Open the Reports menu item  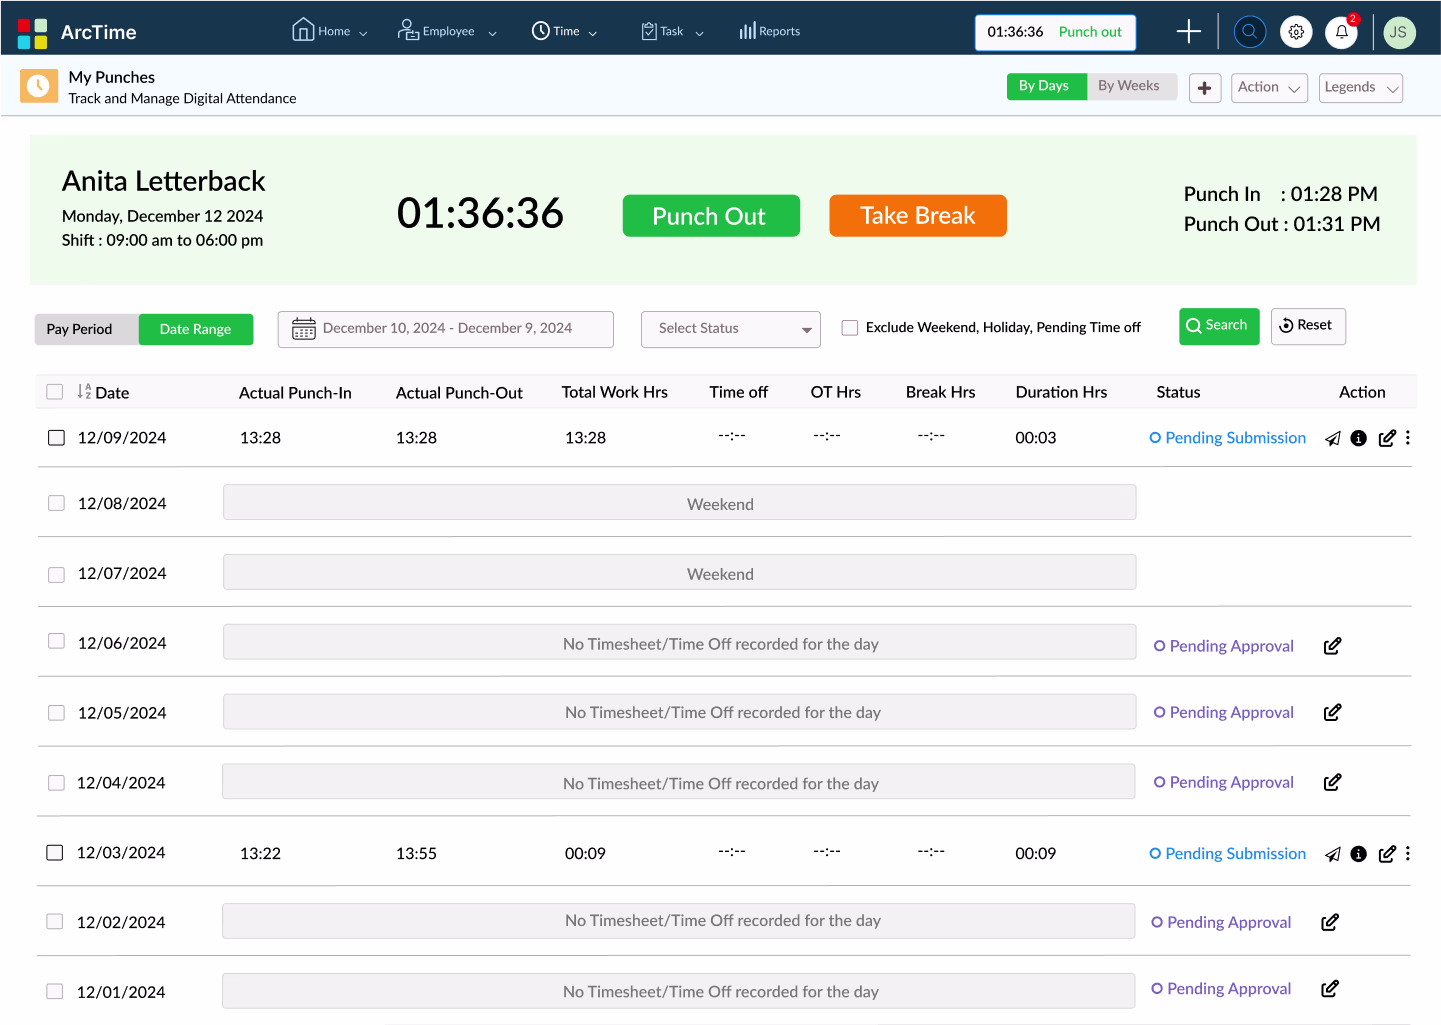(x=769, y=31)
